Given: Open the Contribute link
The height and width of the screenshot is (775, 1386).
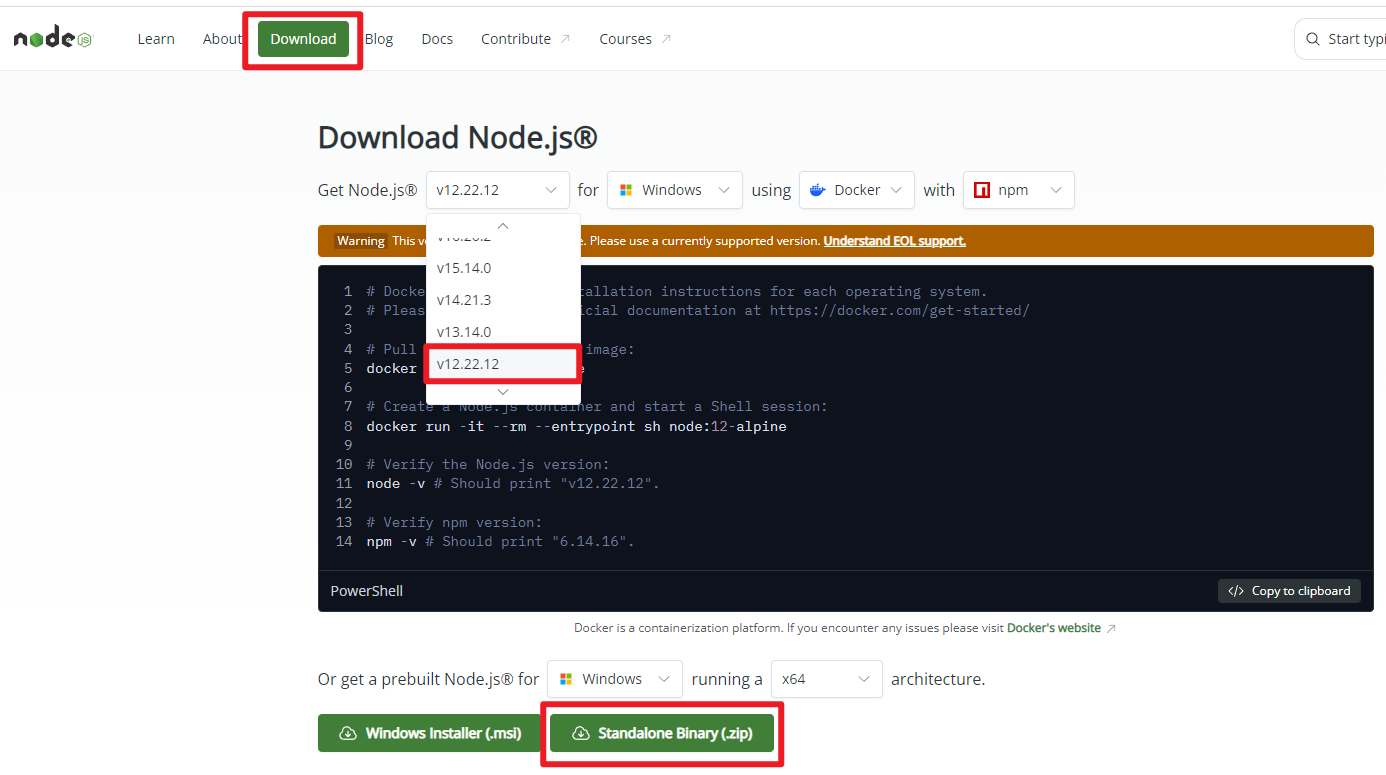Looking at the screenshot, I should (x=516, y=39).
